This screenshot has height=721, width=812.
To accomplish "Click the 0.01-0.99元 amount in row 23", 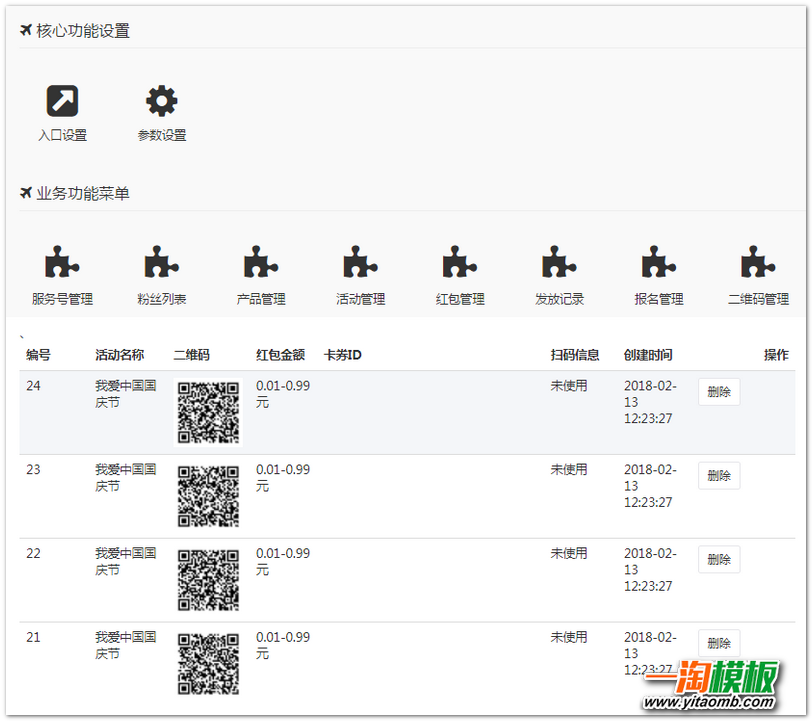I will tap(283, 478).
